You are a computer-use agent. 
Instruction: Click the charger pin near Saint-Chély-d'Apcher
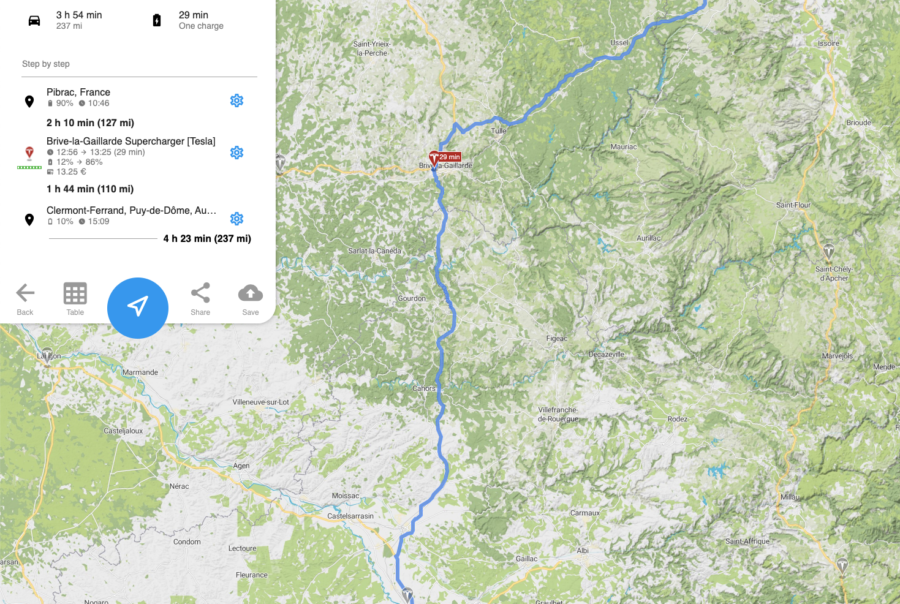click(828, 251)
